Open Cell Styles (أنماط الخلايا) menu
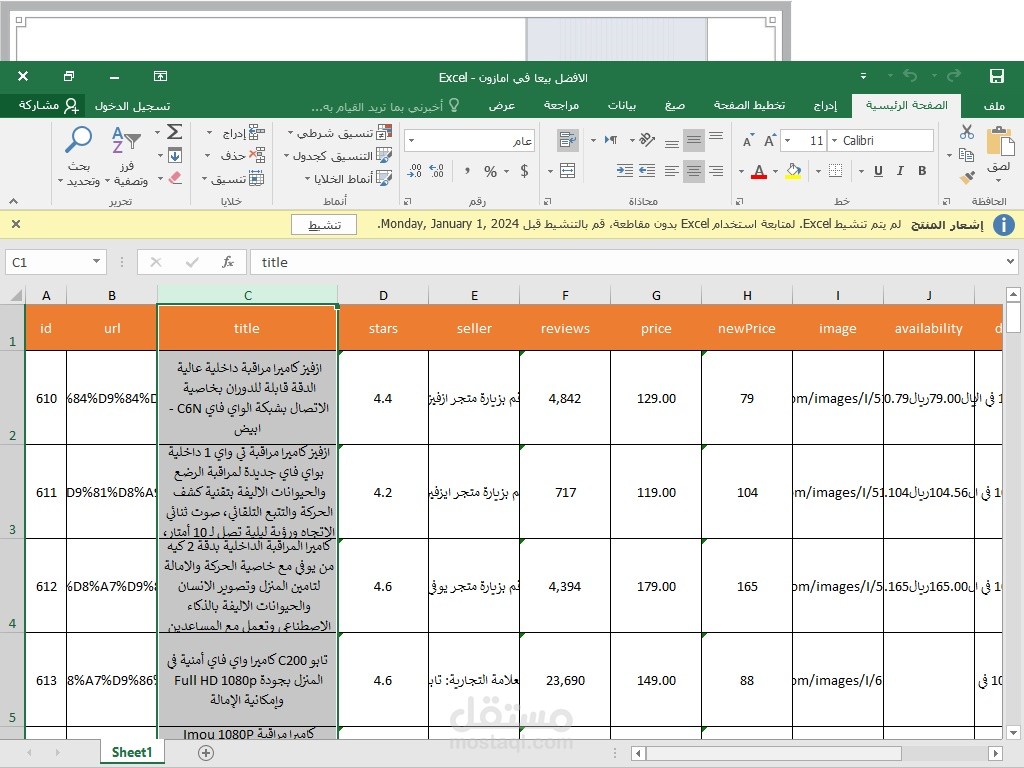Viewport: 1024px width, 768px height. [x=348, y=178]
